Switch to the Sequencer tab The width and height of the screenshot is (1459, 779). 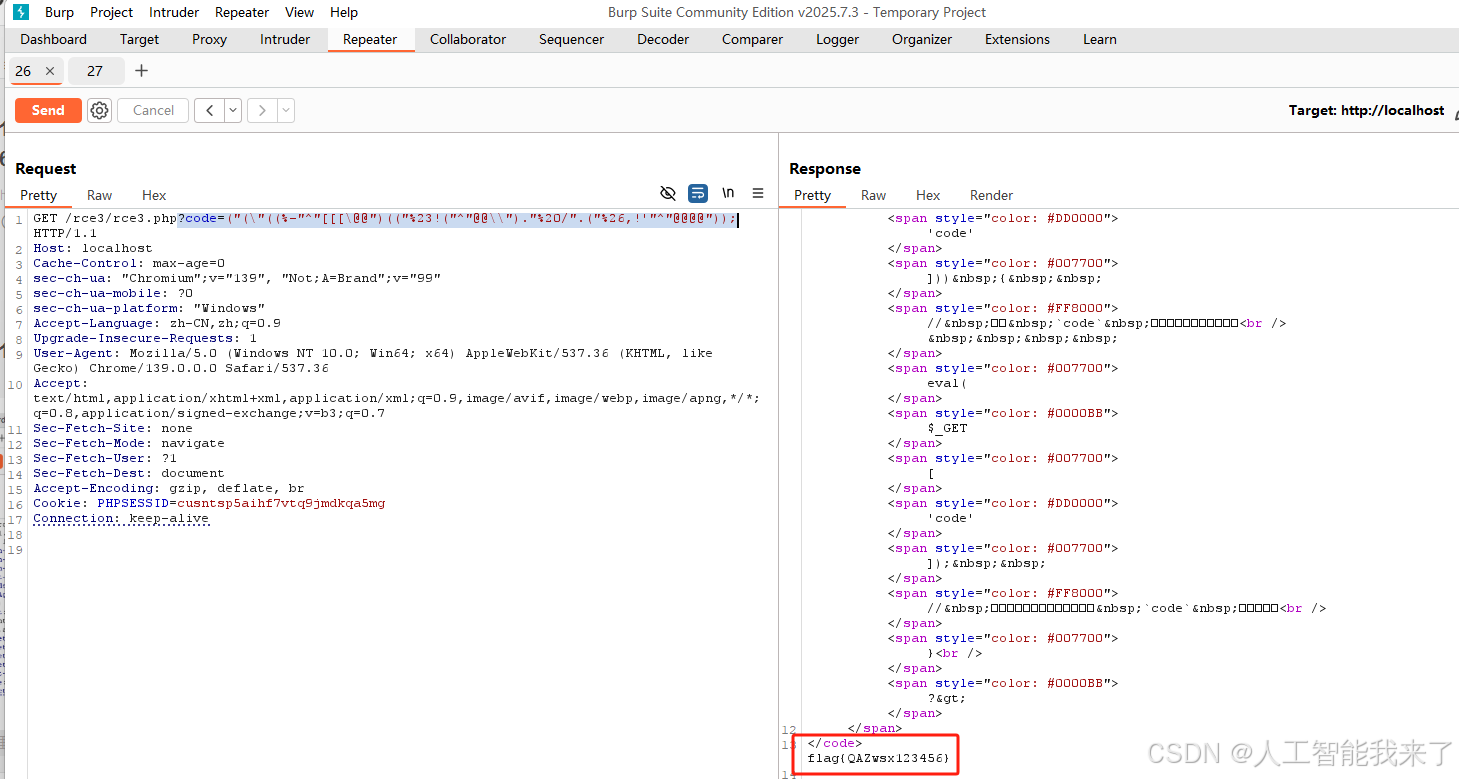click(x=571, y=40)
